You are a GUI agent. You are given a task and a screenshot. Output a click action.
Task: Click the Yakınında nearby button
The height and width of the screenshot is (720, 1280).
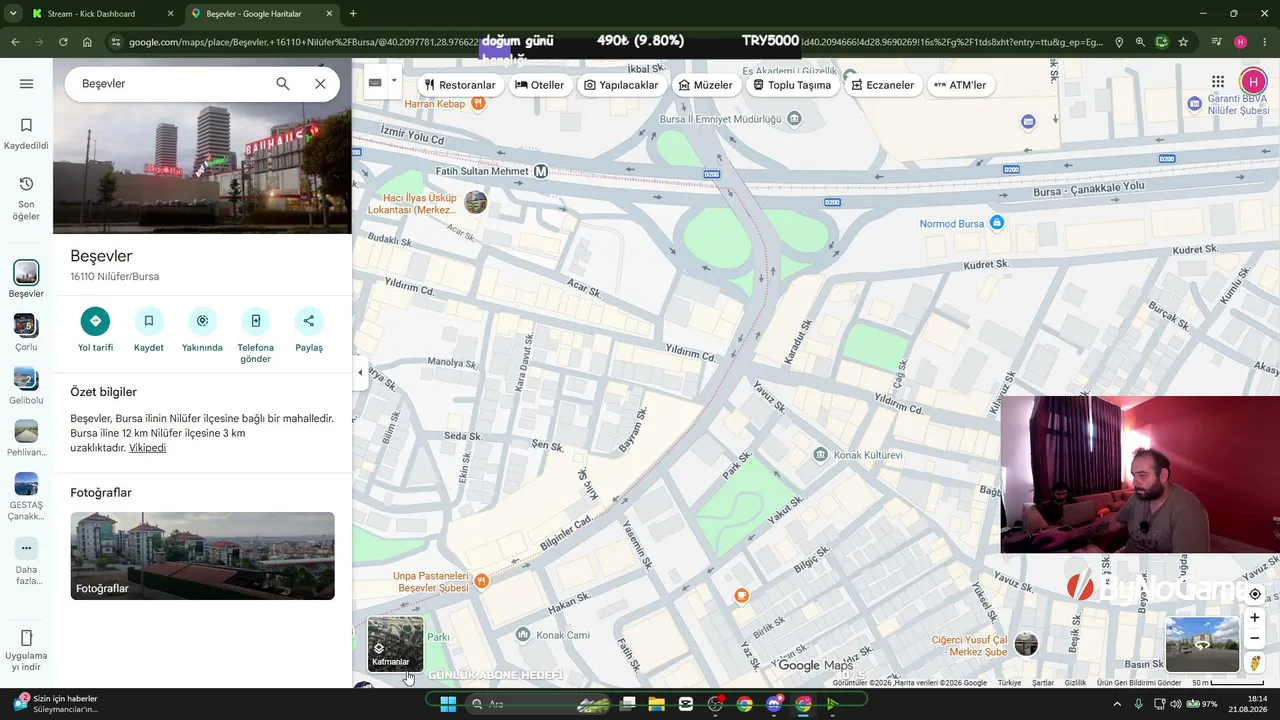click(x=202, y=321)
